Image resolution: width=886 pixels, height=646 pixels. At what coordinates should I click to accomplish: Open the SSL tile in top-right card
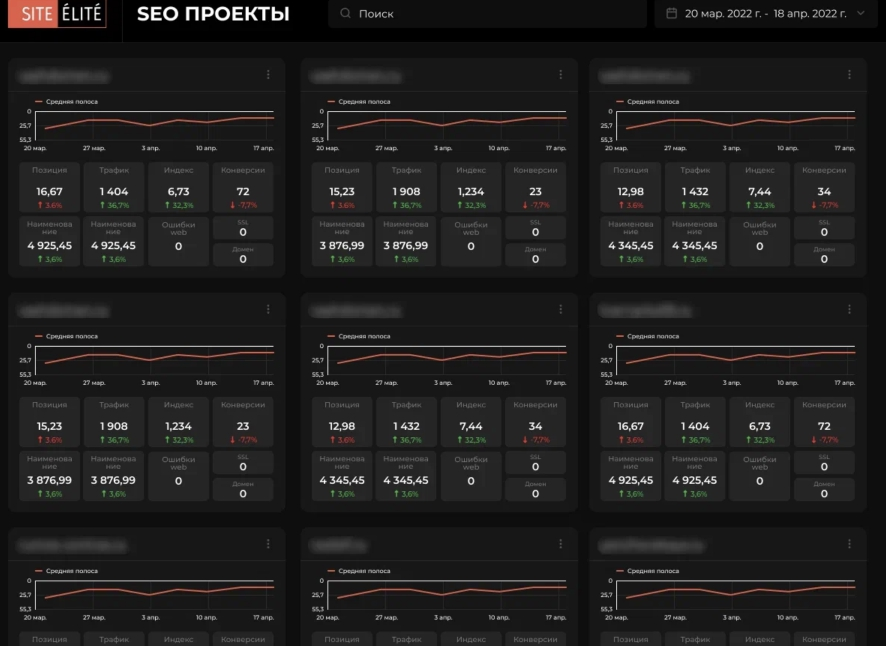pyautogui.click(x=824, y=228)
